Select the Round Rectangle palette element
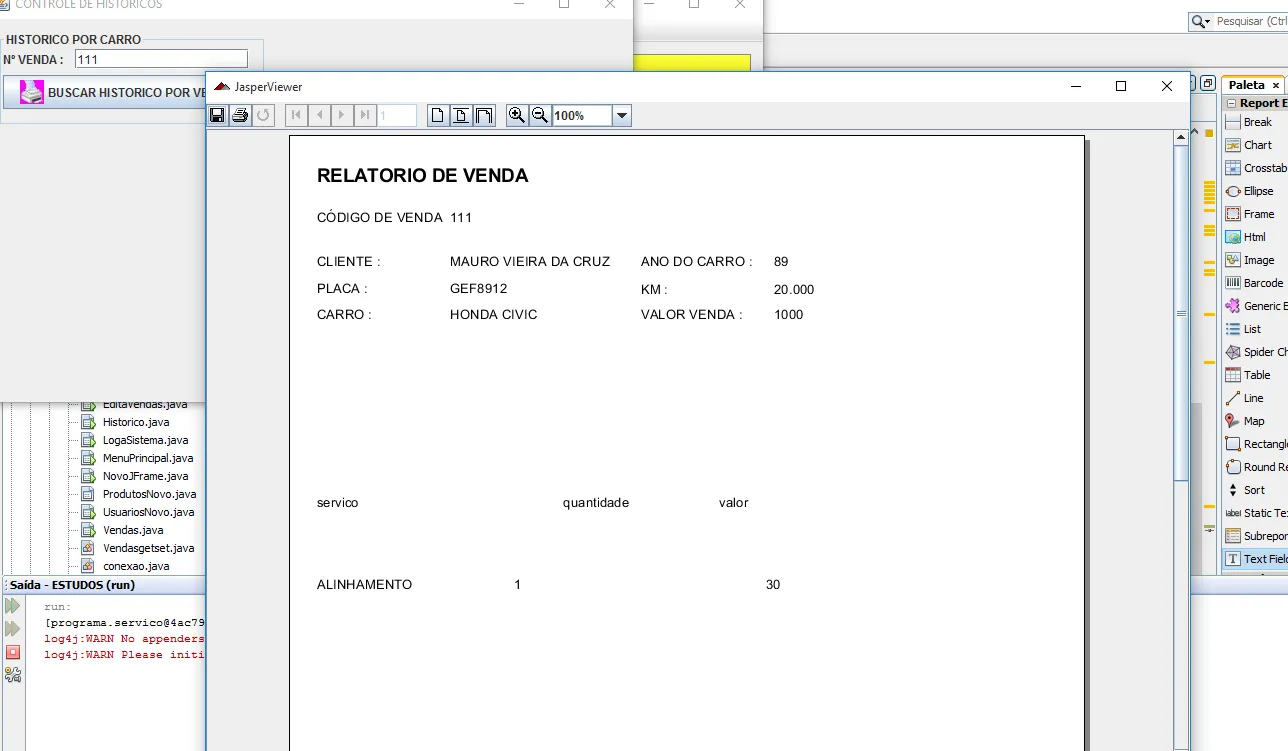The height and width of the screenshot is (751, 1288). pos(1257,467)
